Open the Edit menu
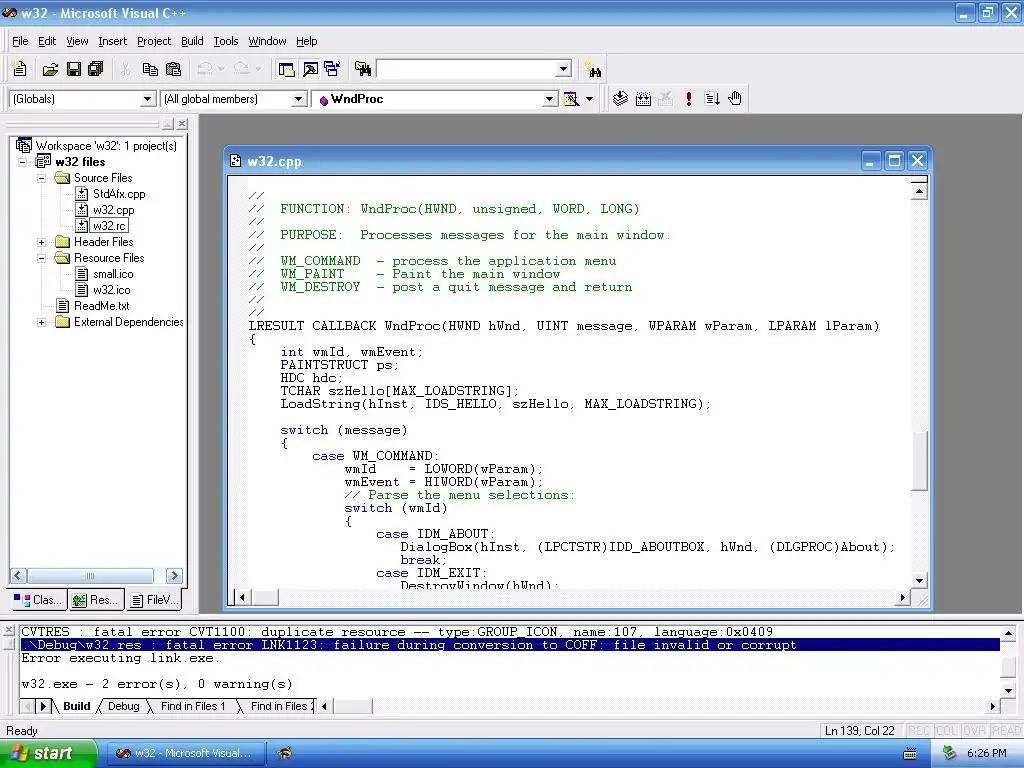 click(x=47, y=41)
